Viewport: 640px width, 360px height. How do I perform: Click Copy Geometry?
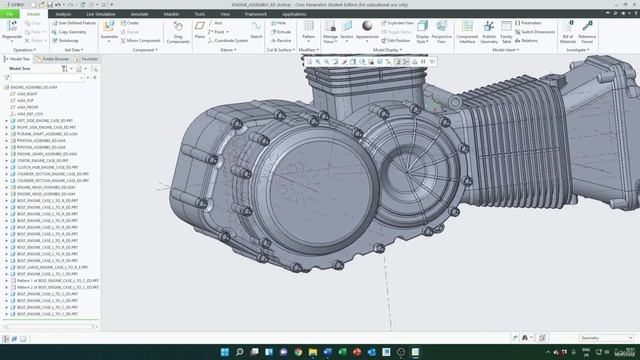pyautogui.click(x=69, y=32)
